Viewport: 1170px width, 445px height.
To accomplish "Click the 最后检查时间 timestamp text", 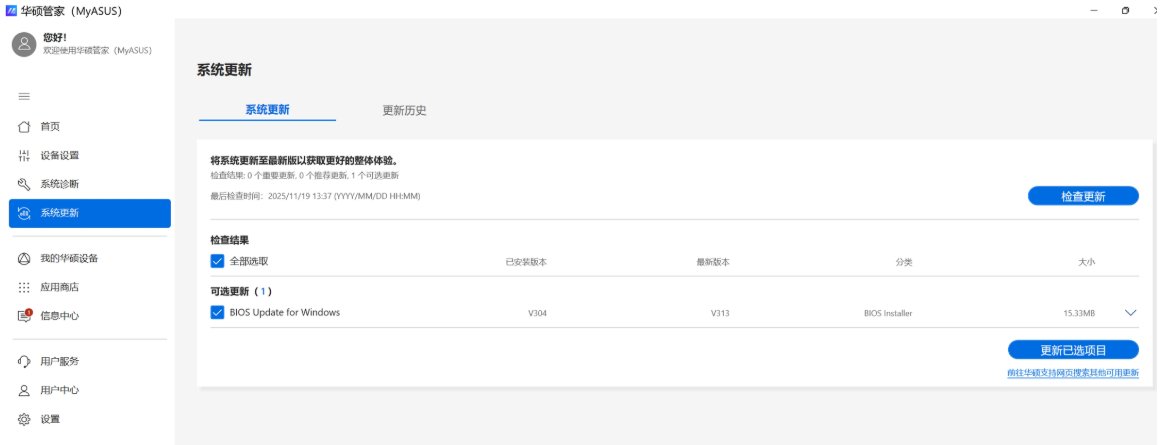I will tap(316, 196).
